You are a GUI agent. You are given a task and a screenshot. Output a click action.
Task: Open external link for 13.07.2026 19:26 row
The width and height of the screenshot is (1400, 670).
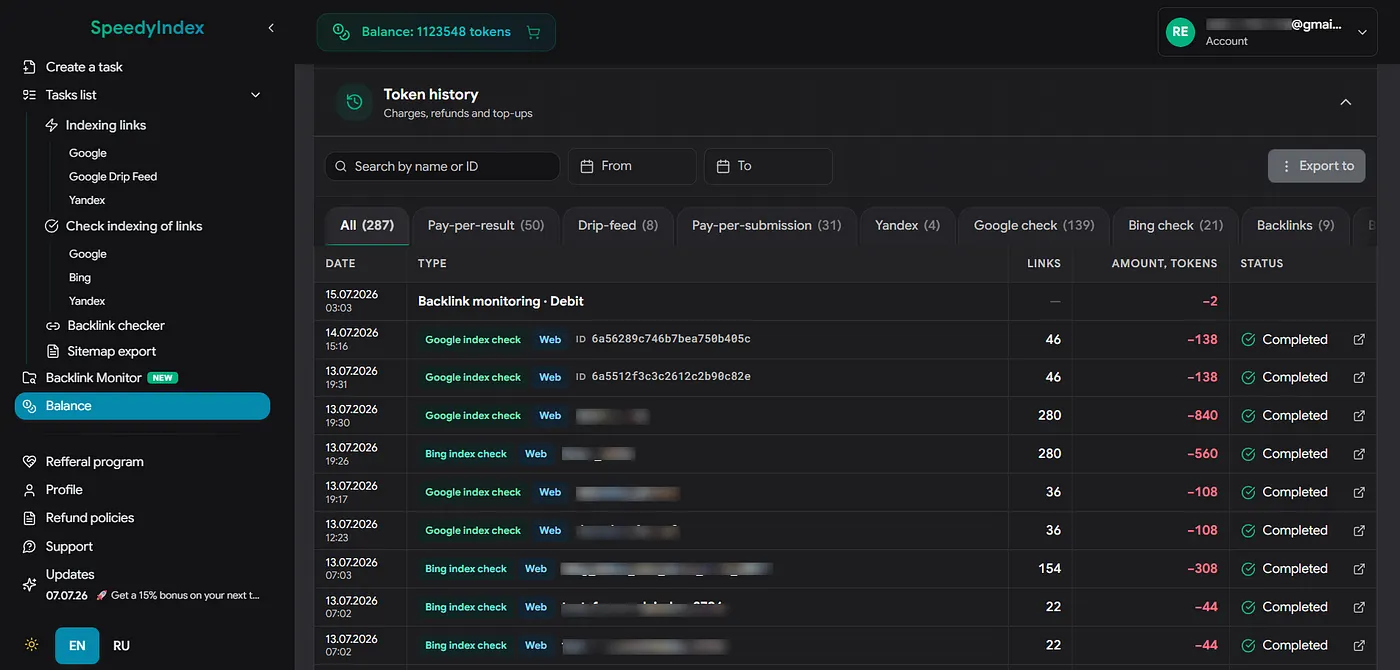point(1359,454)
